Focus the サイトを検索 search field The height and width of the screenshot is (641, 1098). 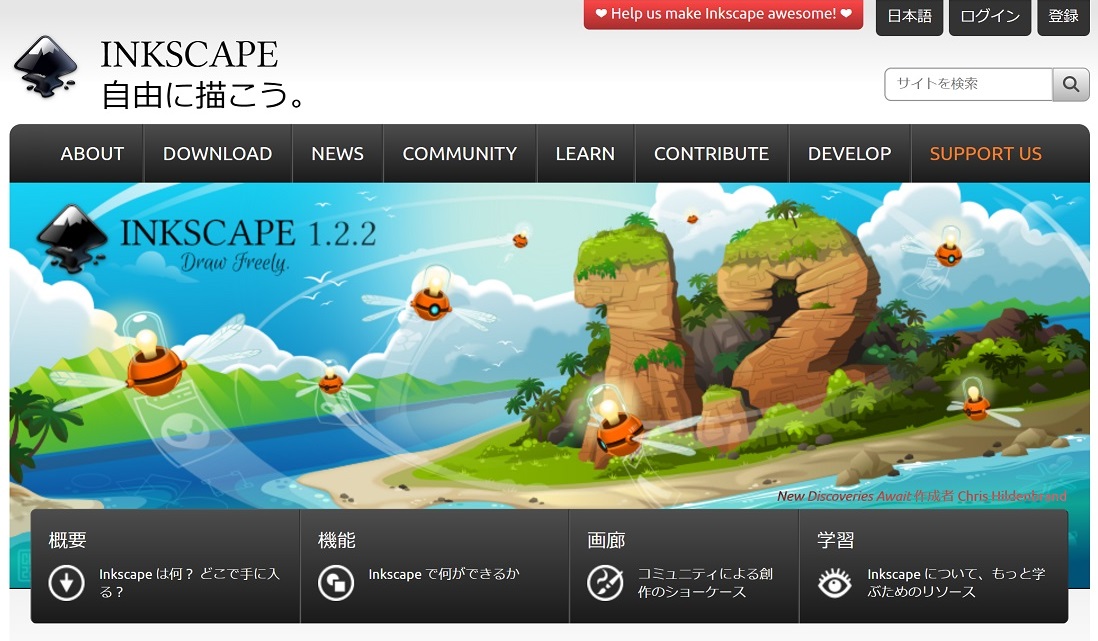click(x=968, y=84)
